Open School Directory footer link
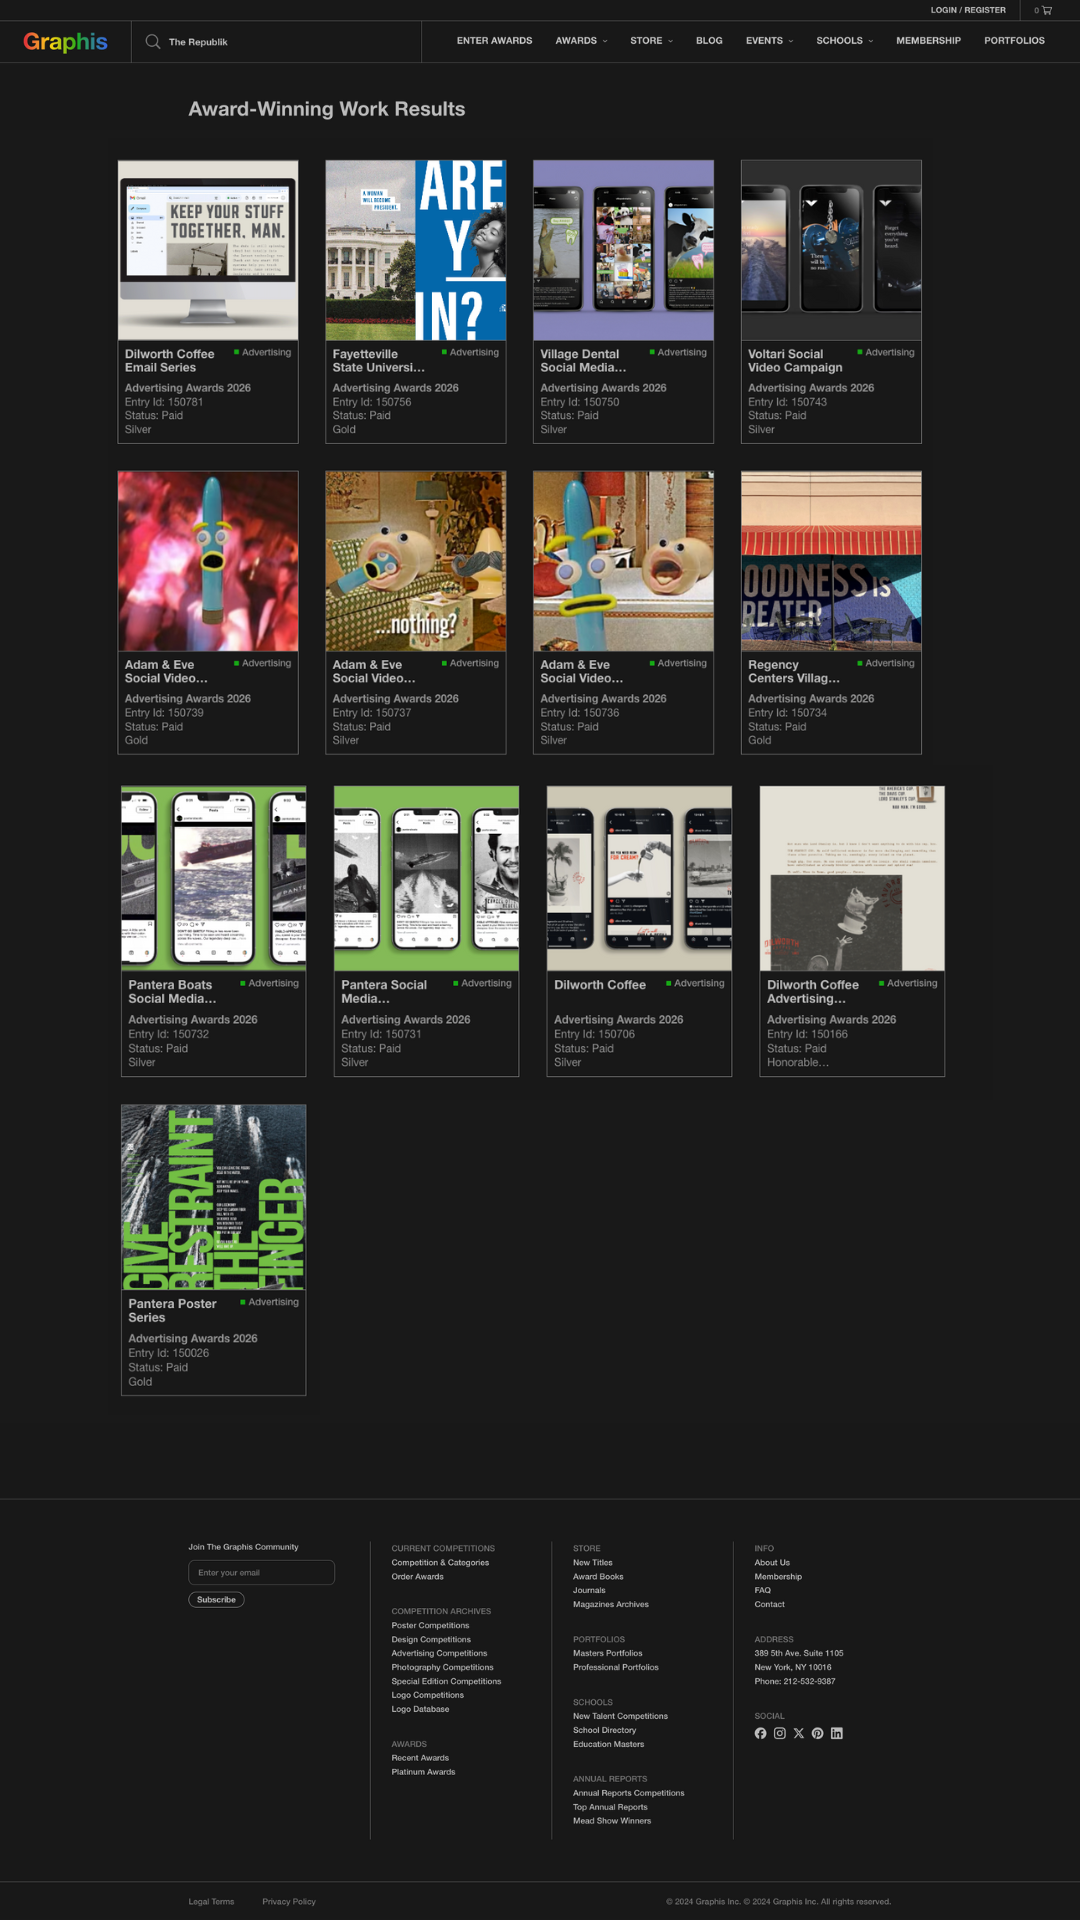Screen dimensions: 1080x1920 pyautogui.click(x=604, y=1730)
